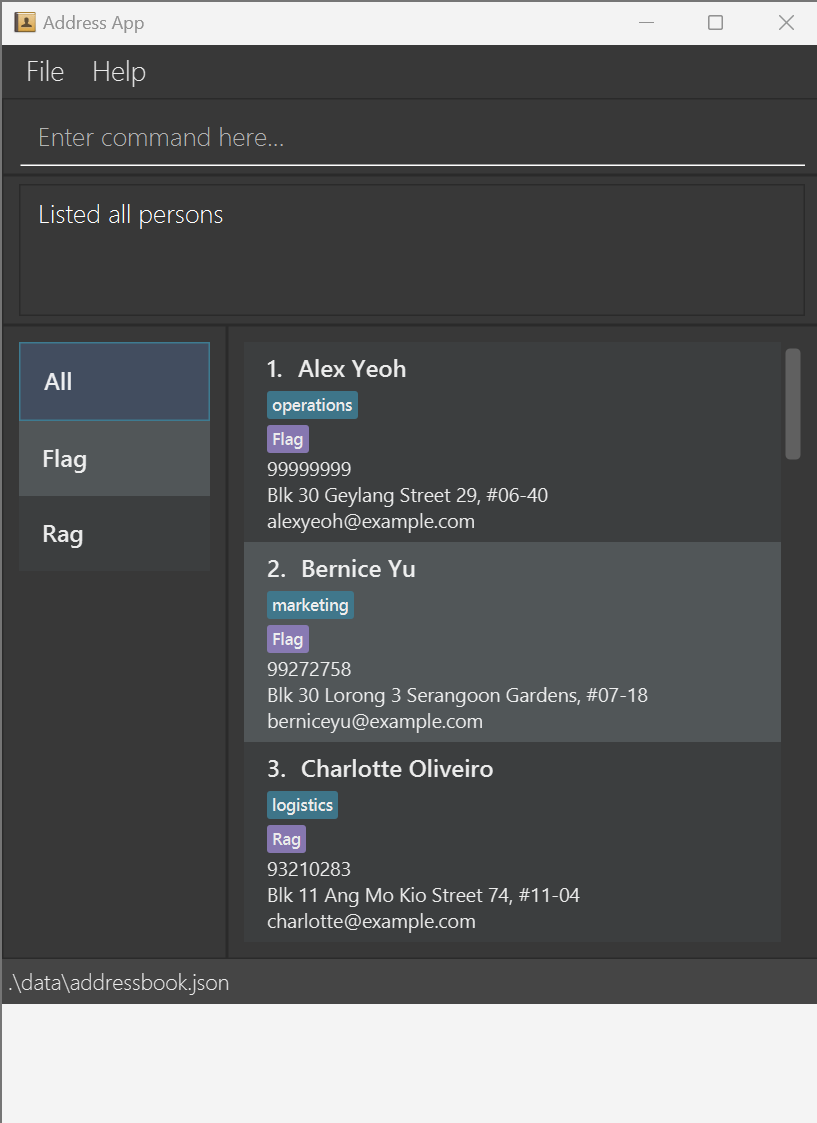Open the Help menu
This screenshot has height=1123, width=817.
(119, 72)
